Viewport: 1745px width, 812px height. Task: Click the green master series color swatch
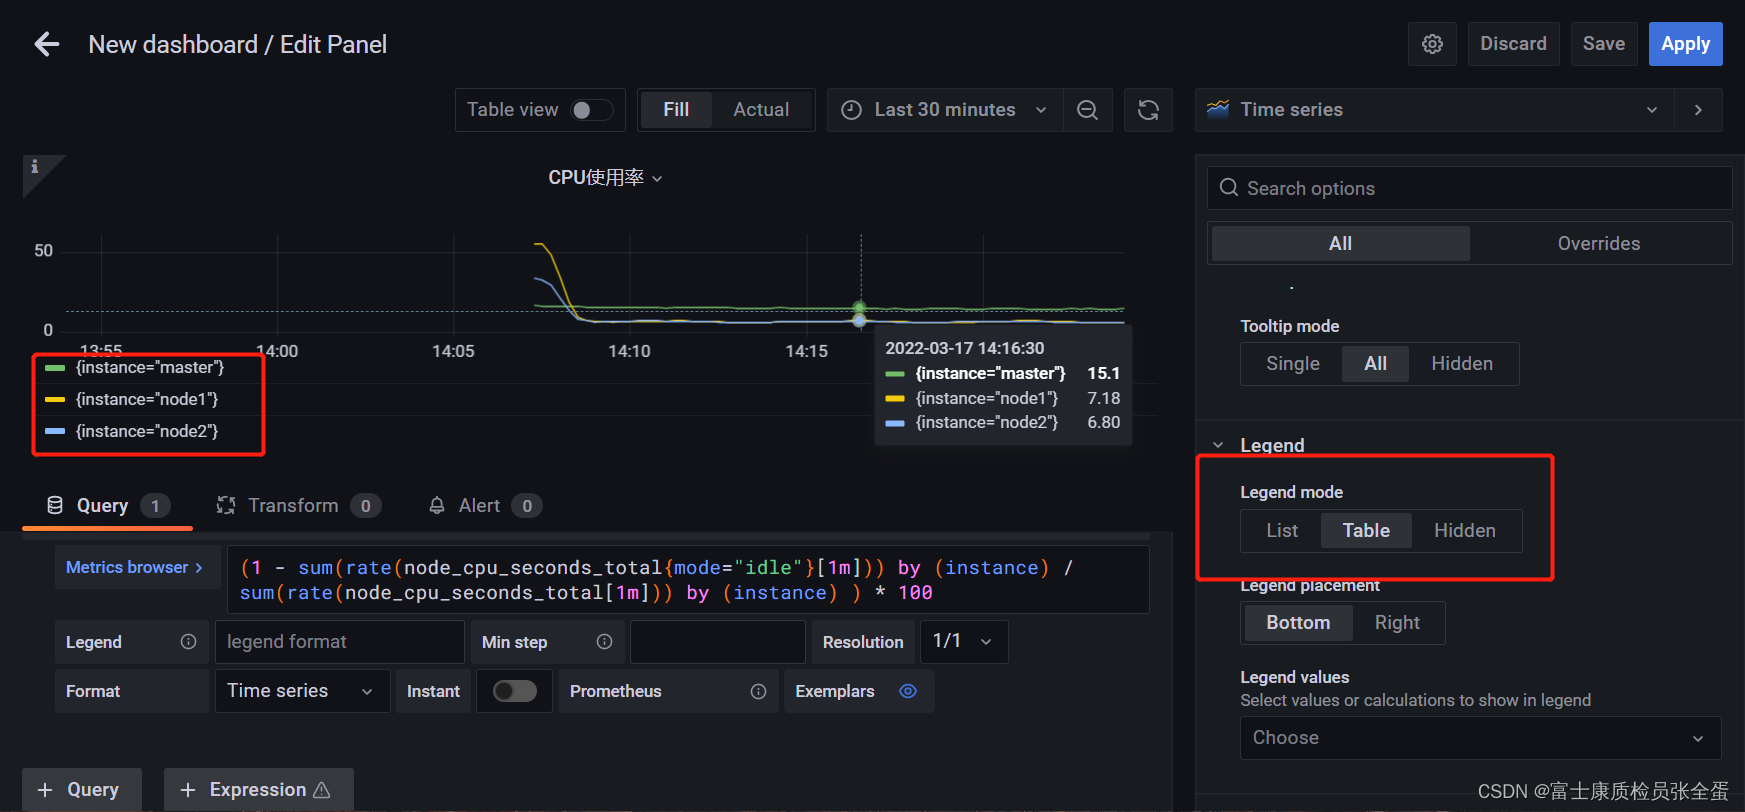pyautogui.click(x=55, y=368)
